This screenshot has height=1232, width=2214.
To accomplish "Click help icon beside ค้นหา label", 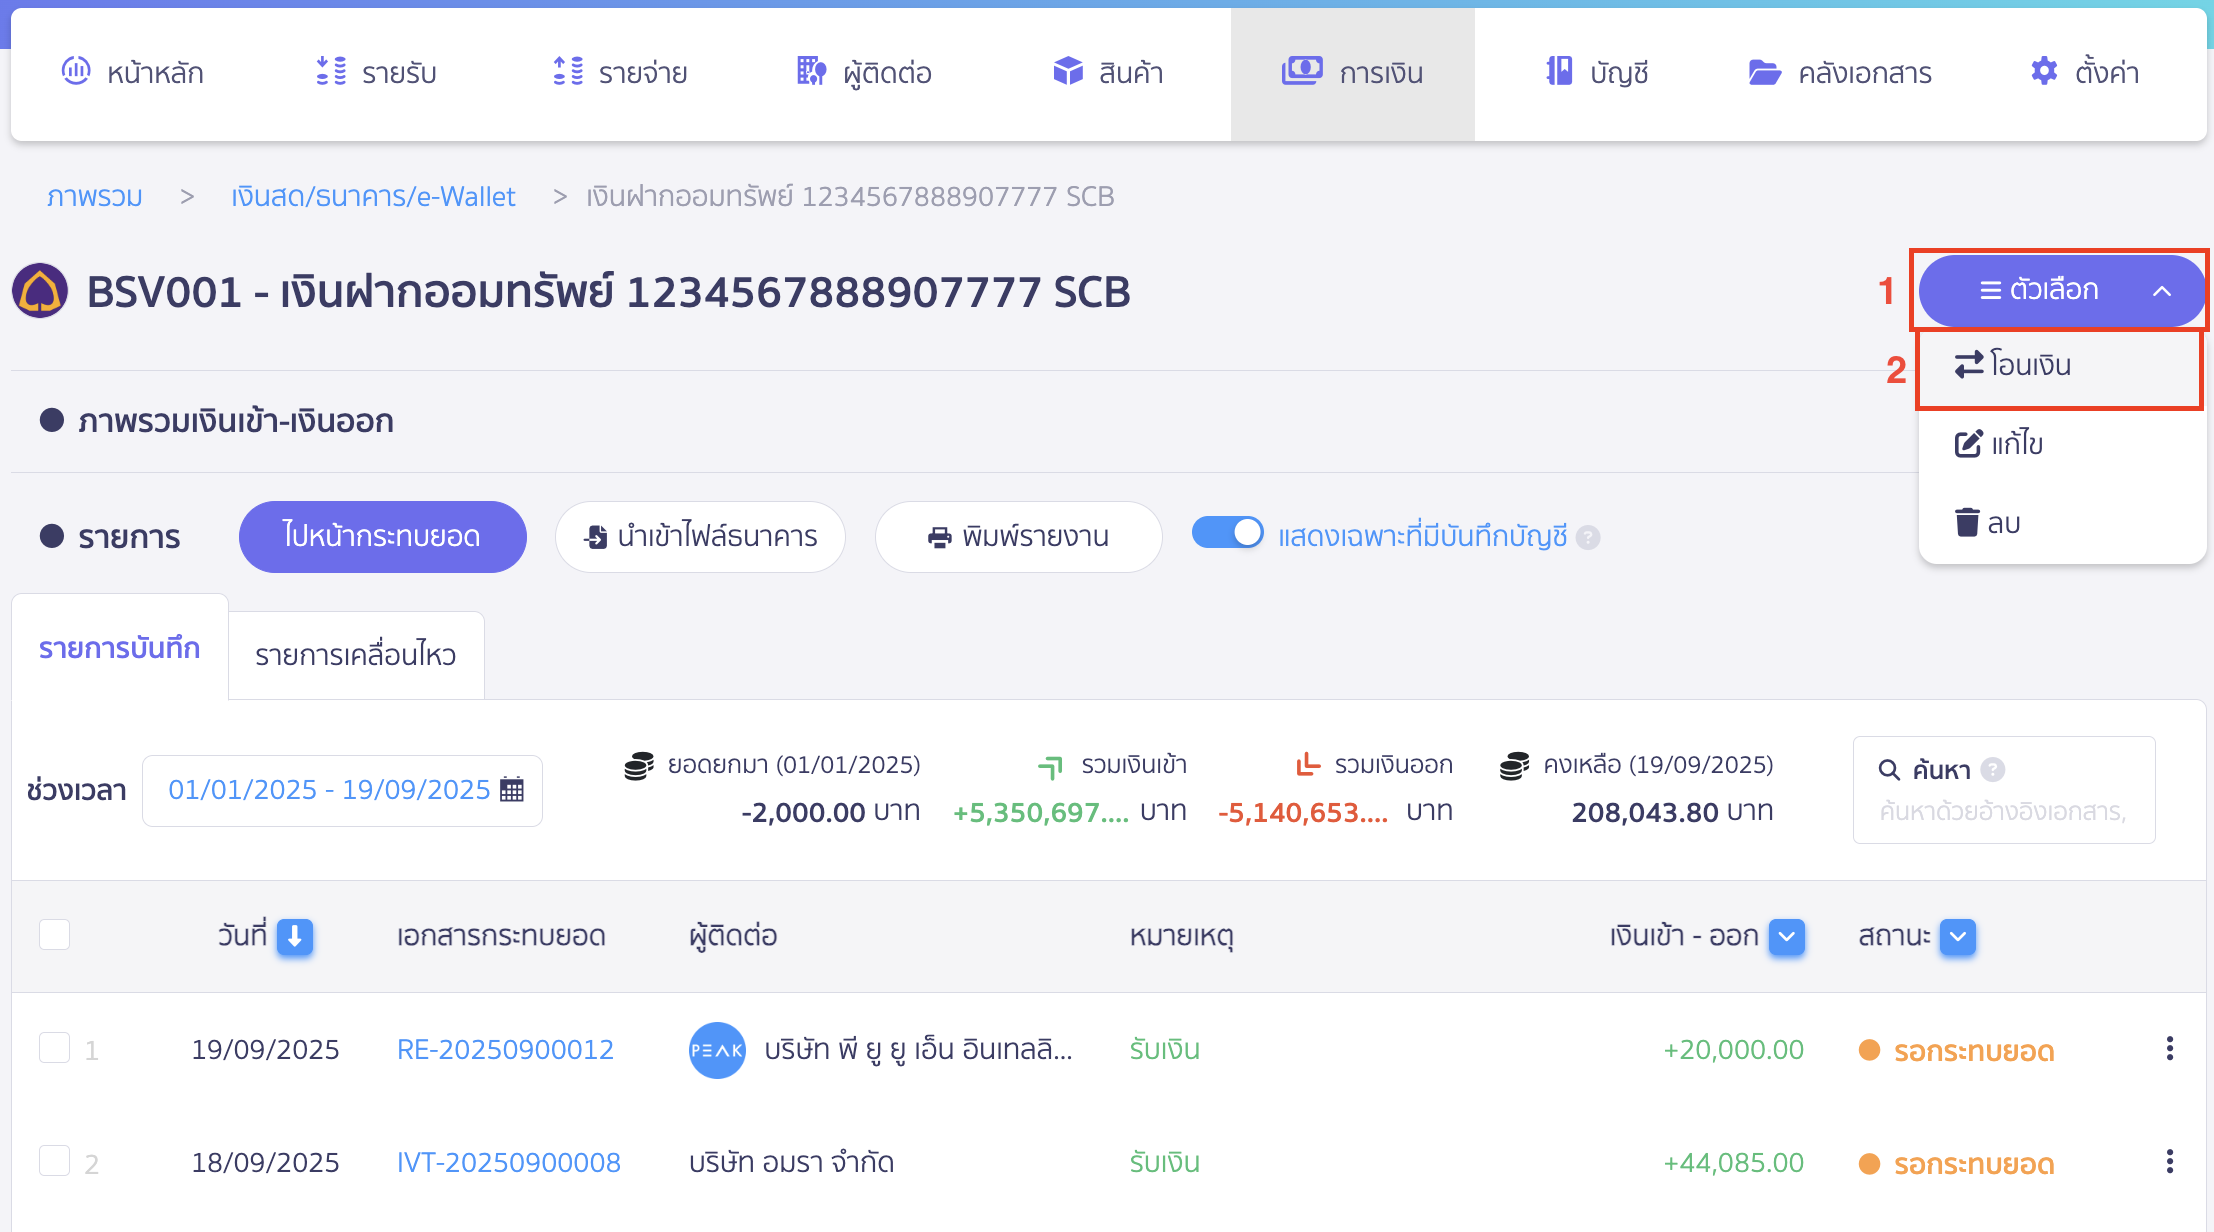I will [1992, 769].
